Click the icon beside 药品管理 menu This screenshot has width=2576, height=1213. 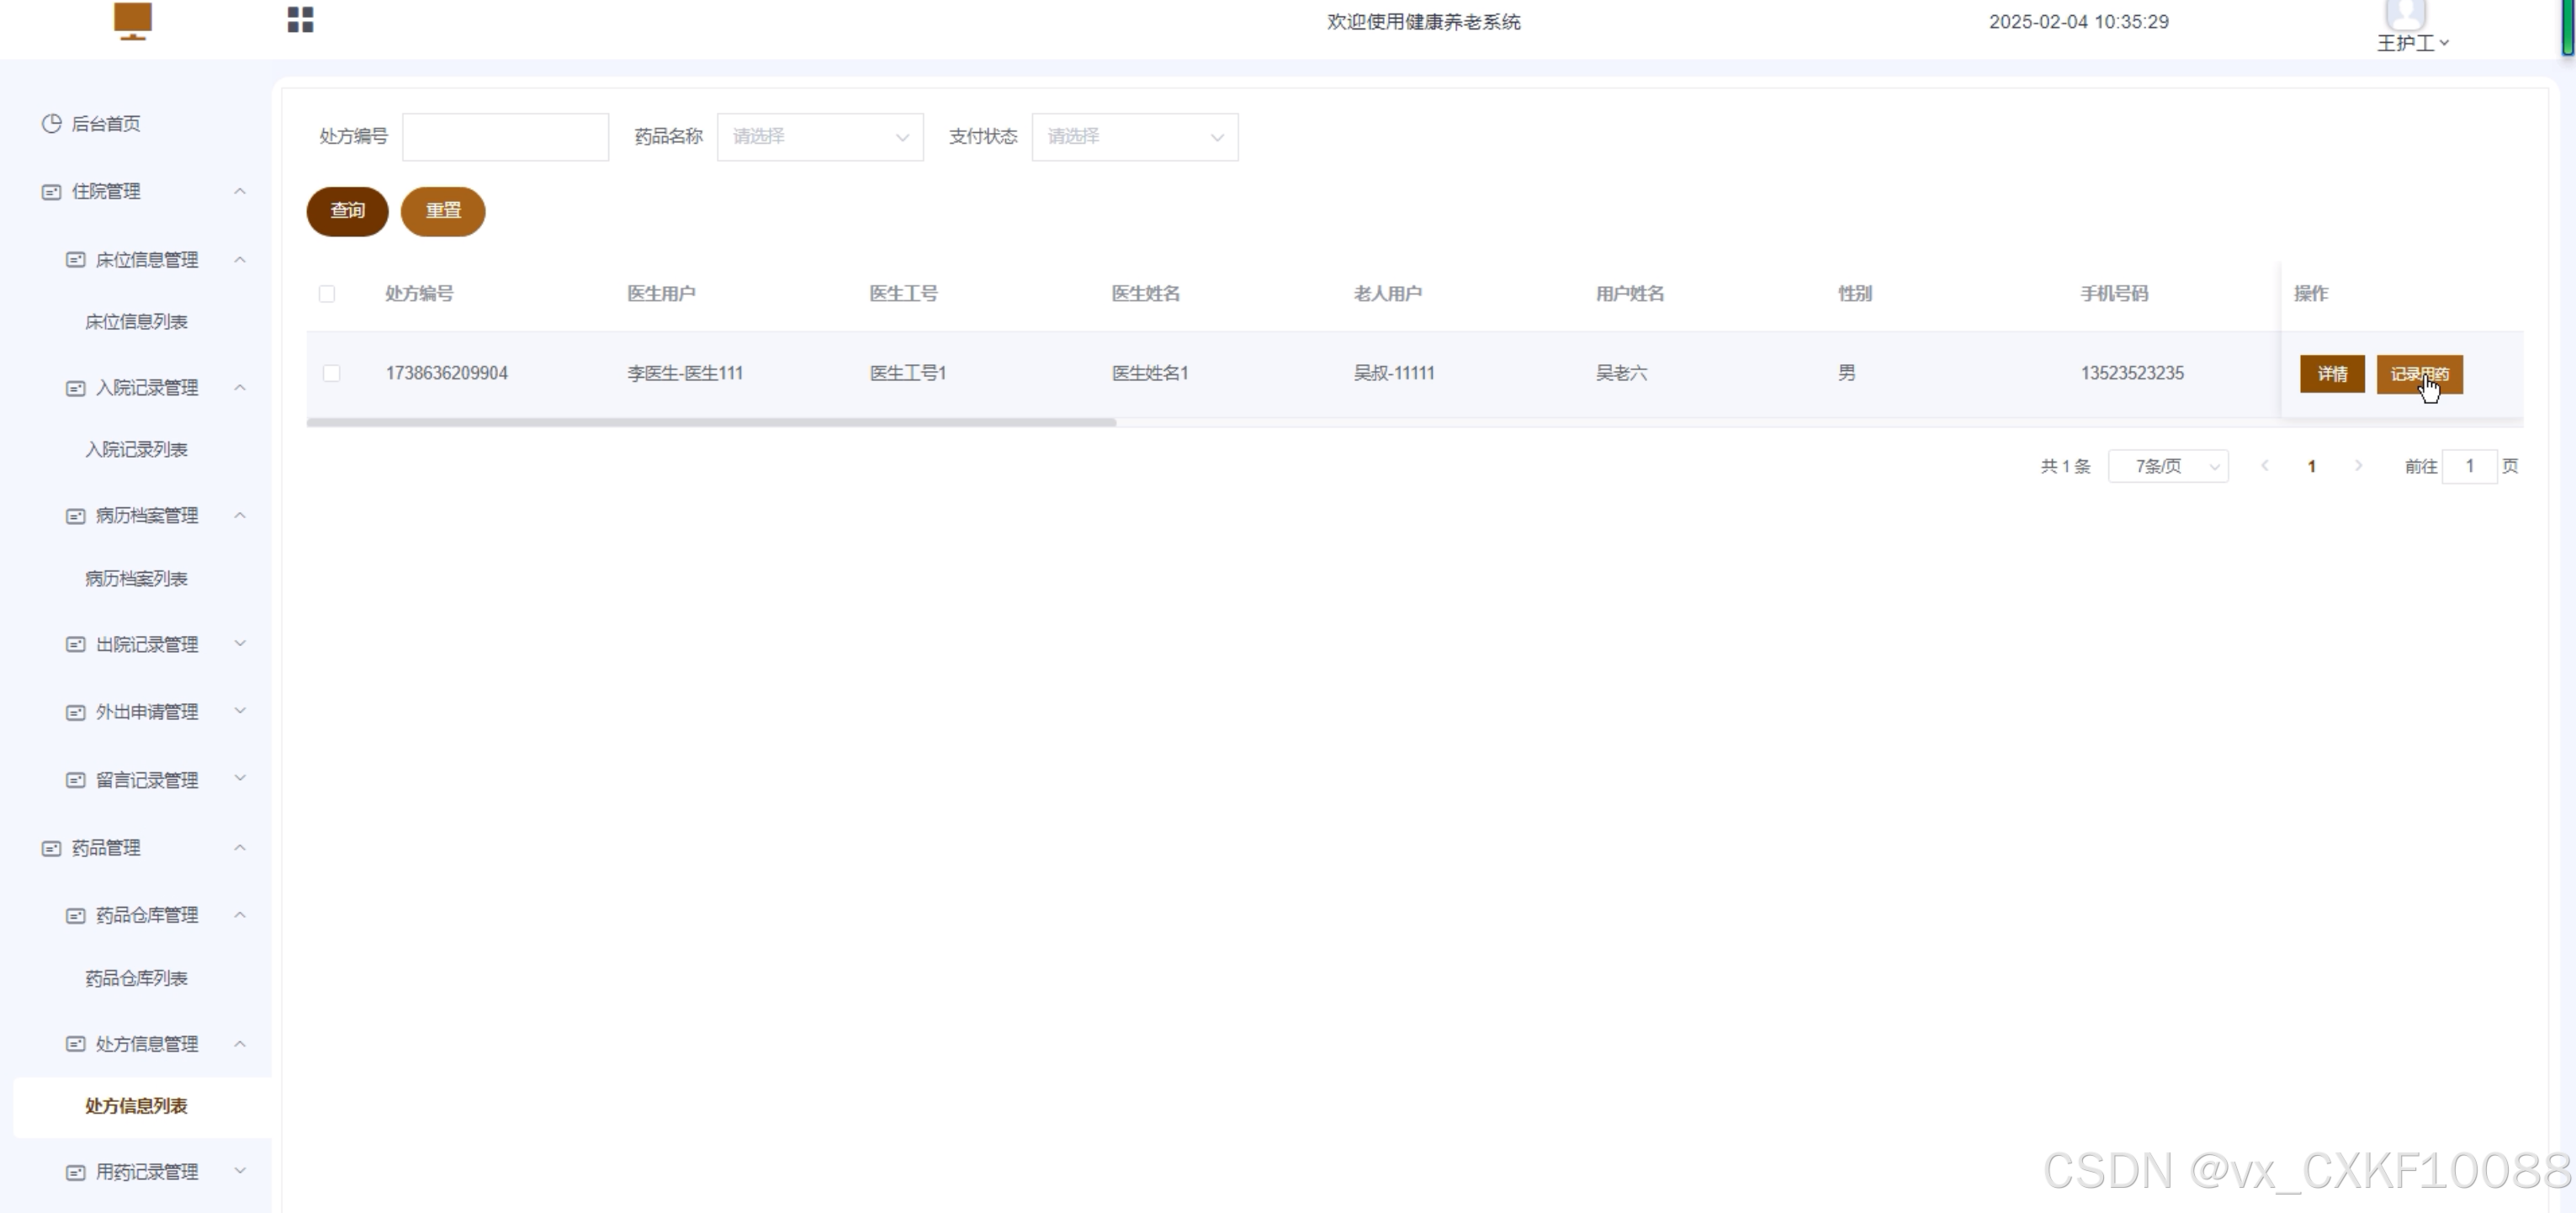tap(51, 848)
